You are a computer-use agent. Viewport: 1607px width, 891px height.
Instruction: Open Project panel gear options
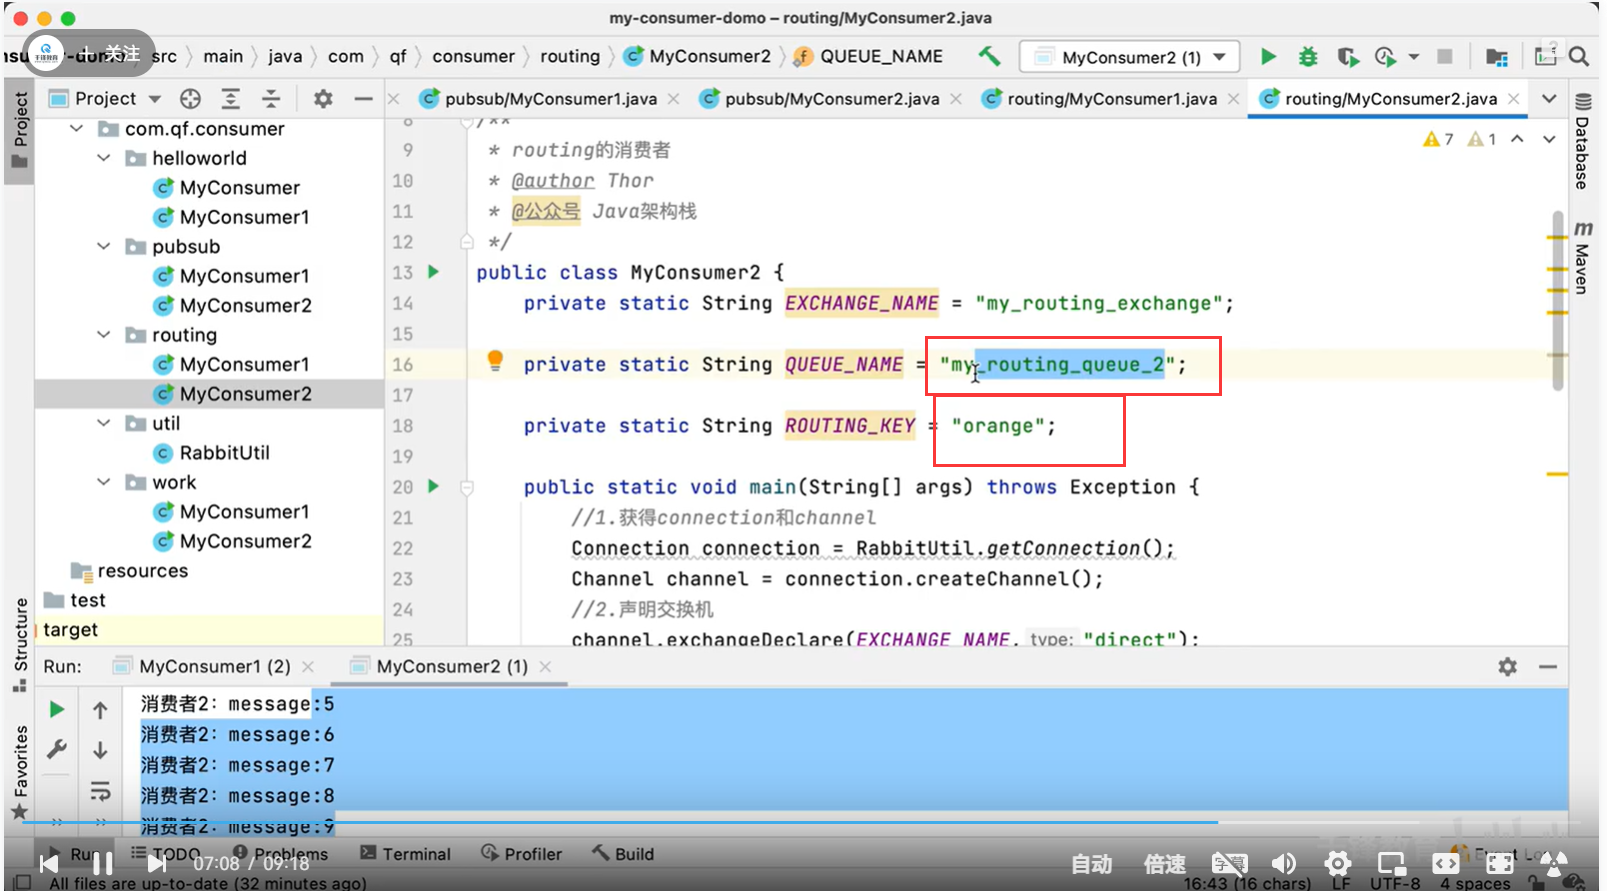point(323,98)
